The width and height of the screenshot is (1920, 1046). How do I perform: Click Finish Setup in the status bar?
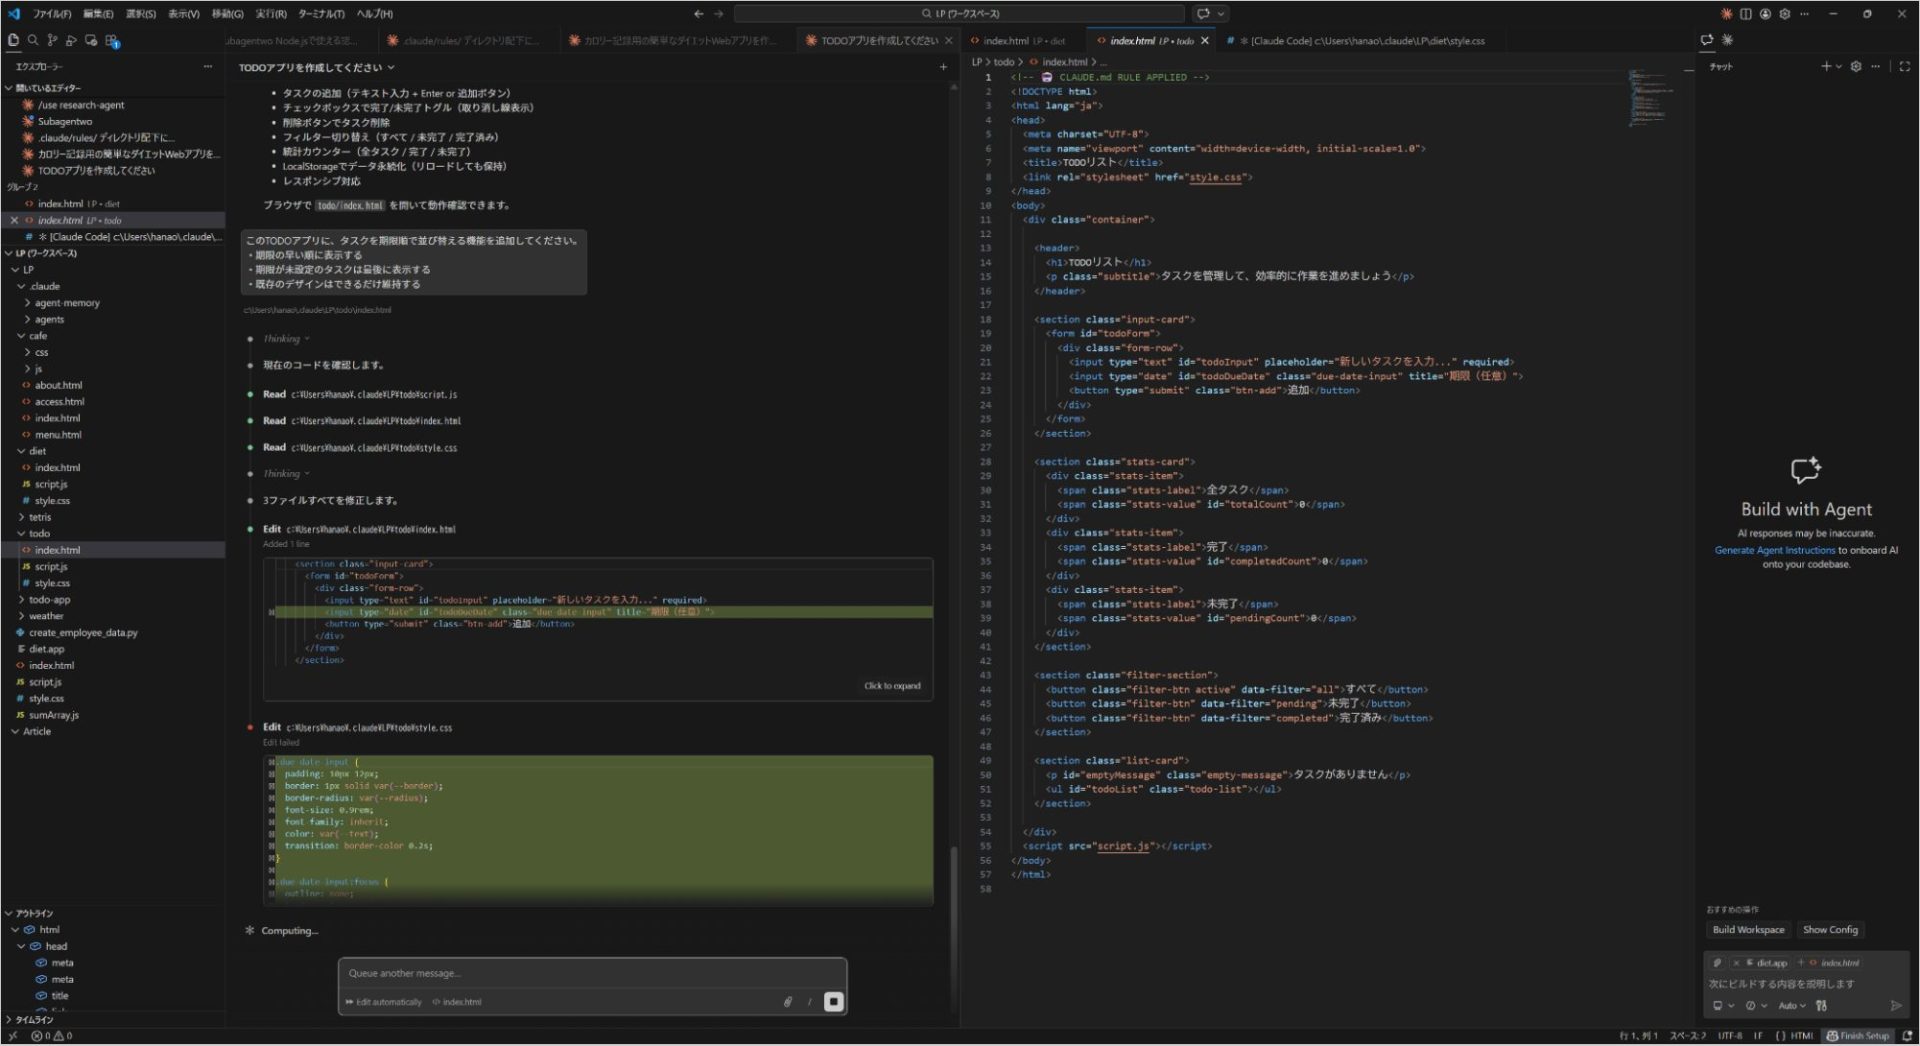coord(1858,1036)
